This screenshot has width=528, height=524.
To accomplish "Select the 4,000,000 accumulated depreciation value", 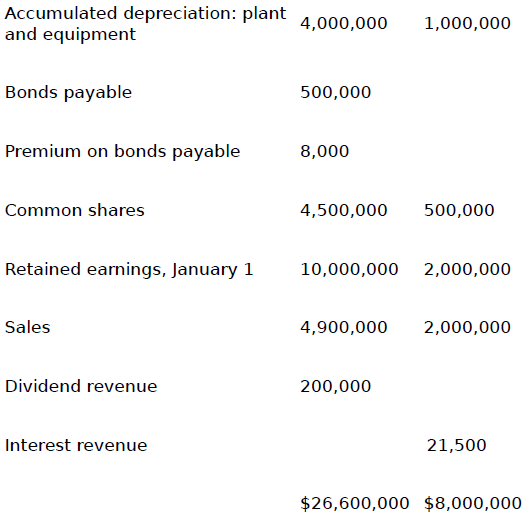I will [344, 24].
